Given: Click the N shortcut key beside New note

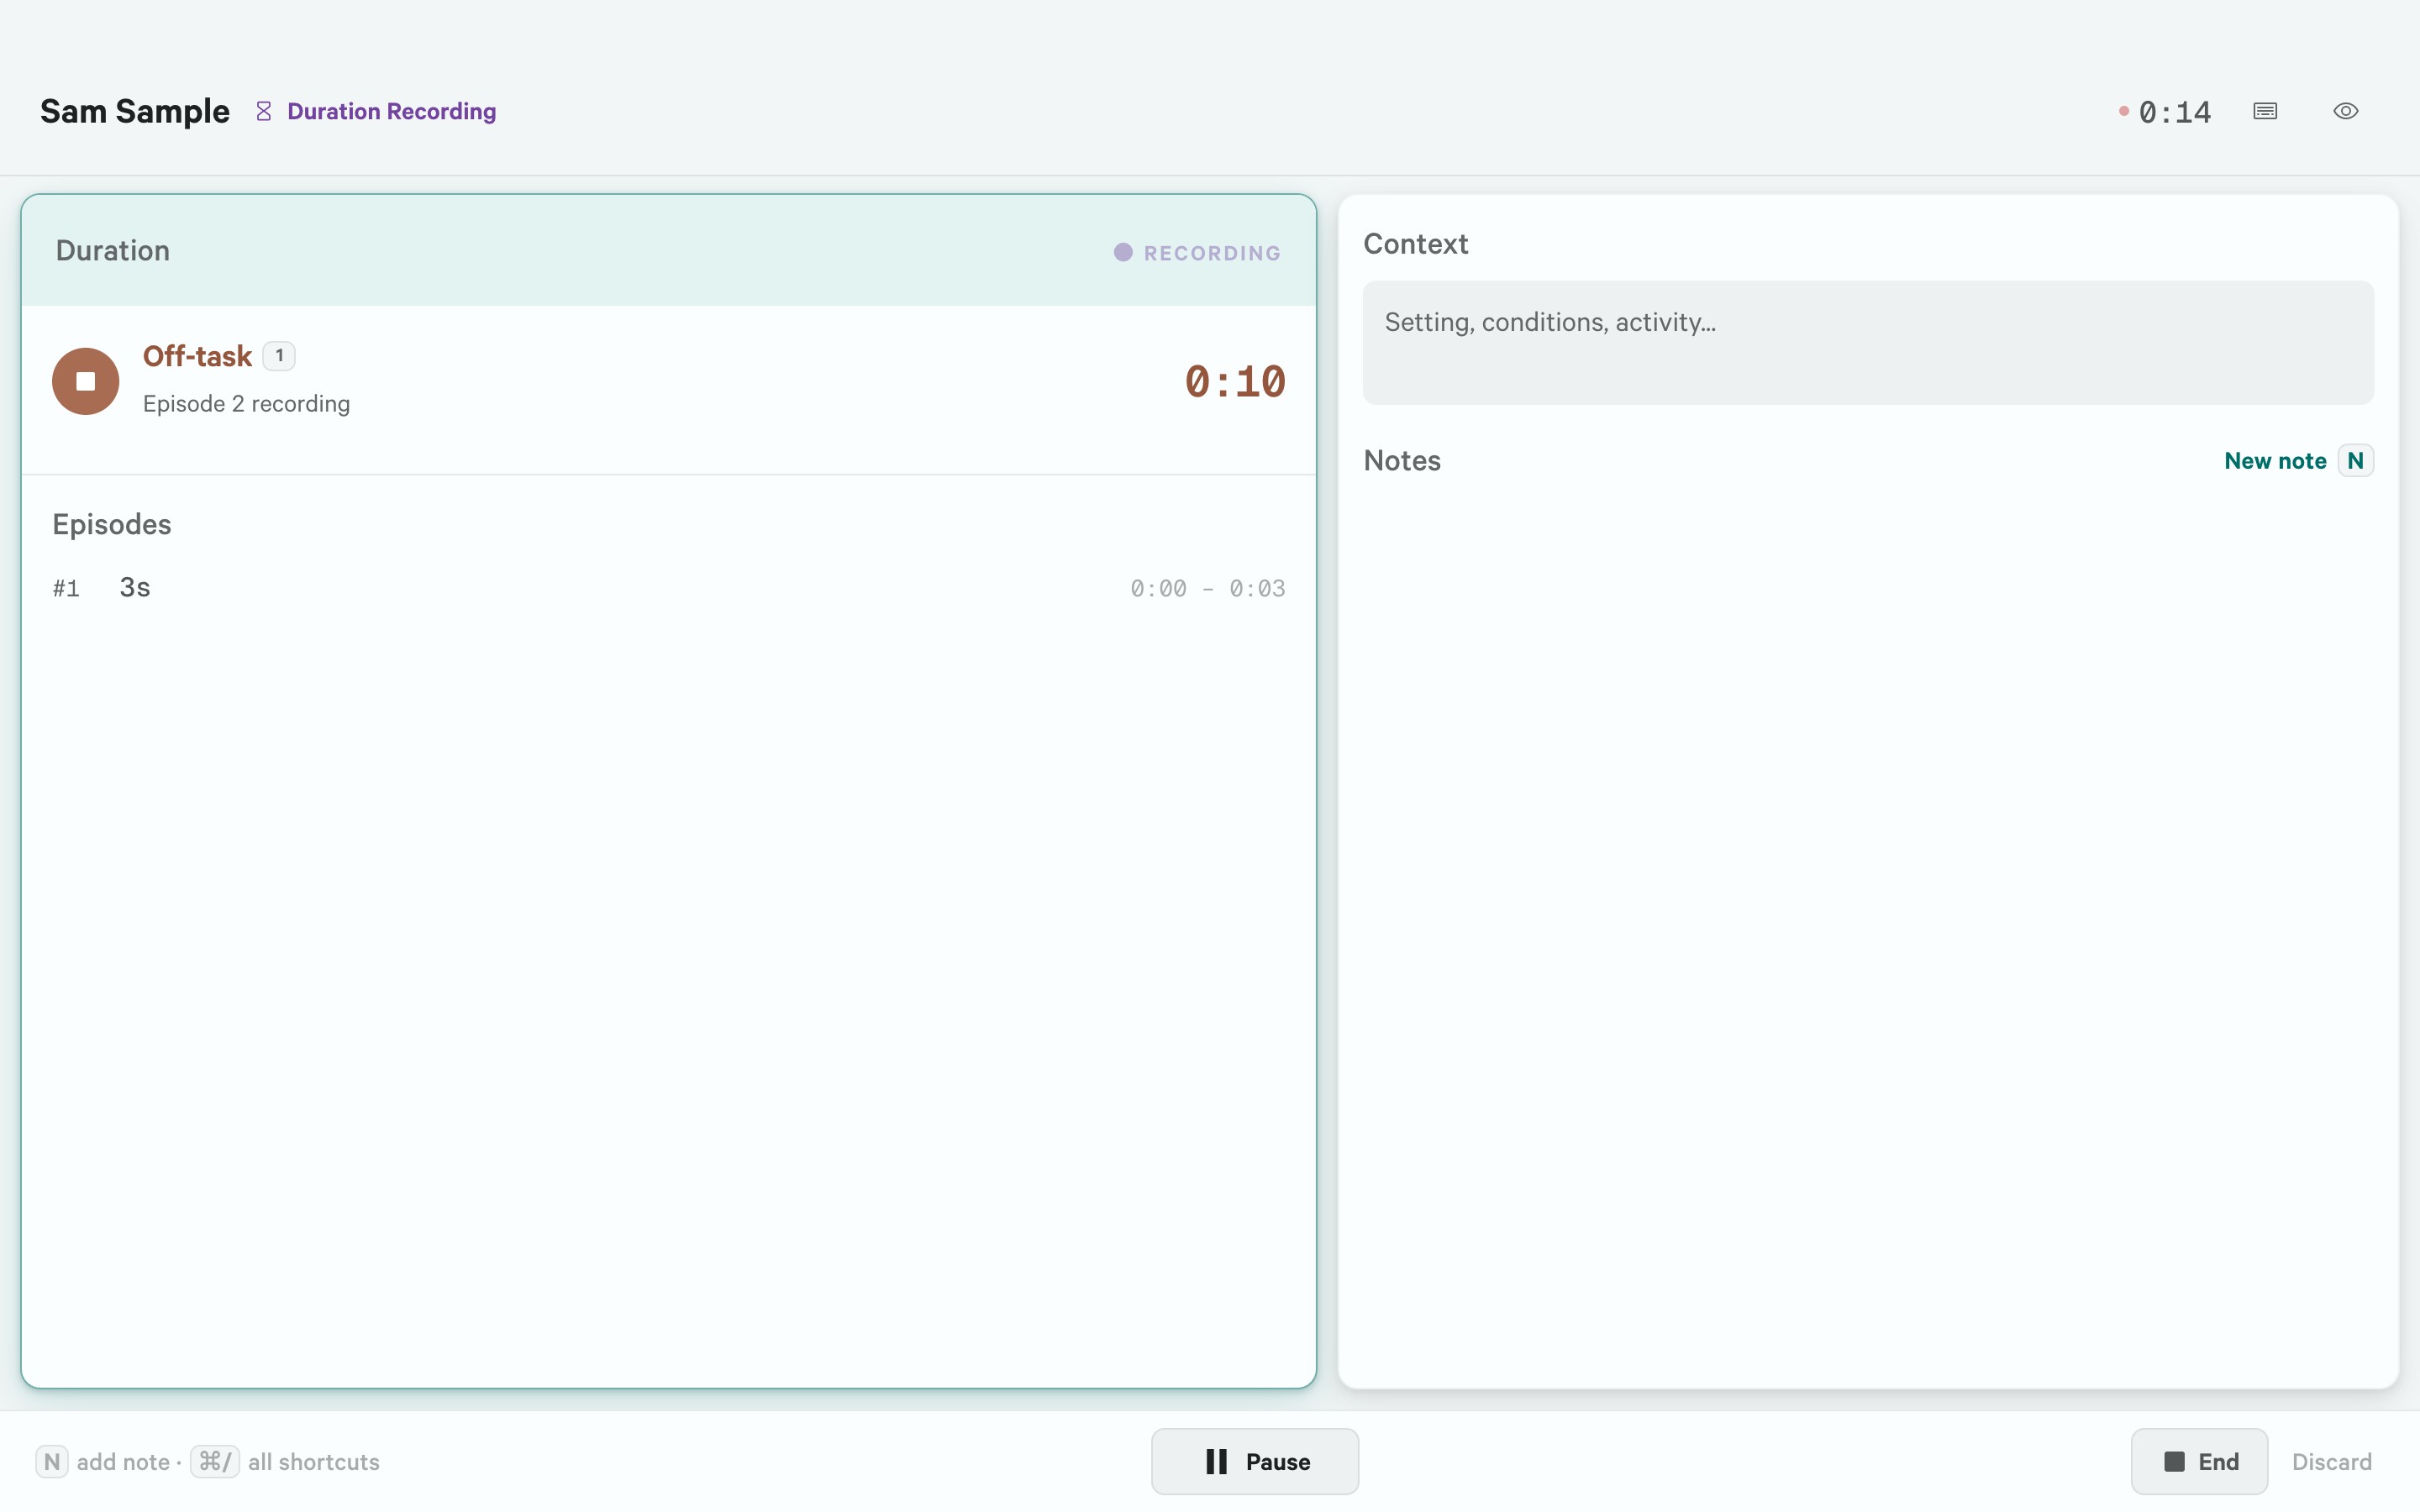Looking at the screenshot, I should coord(2355,461).
